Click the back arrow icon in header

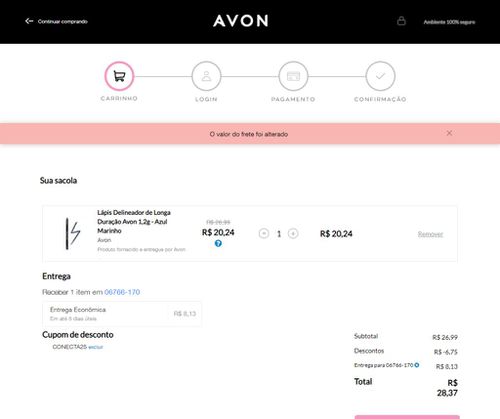pyautogui.click(x=29, y=21)
